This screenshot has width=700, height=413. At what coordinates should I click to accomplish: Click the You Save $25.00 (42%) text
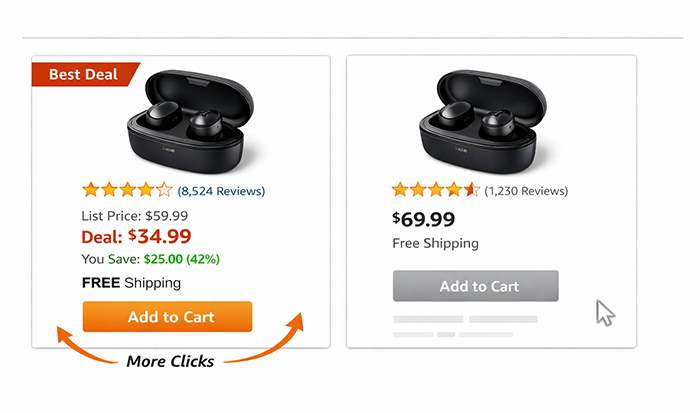pos(150,259)
